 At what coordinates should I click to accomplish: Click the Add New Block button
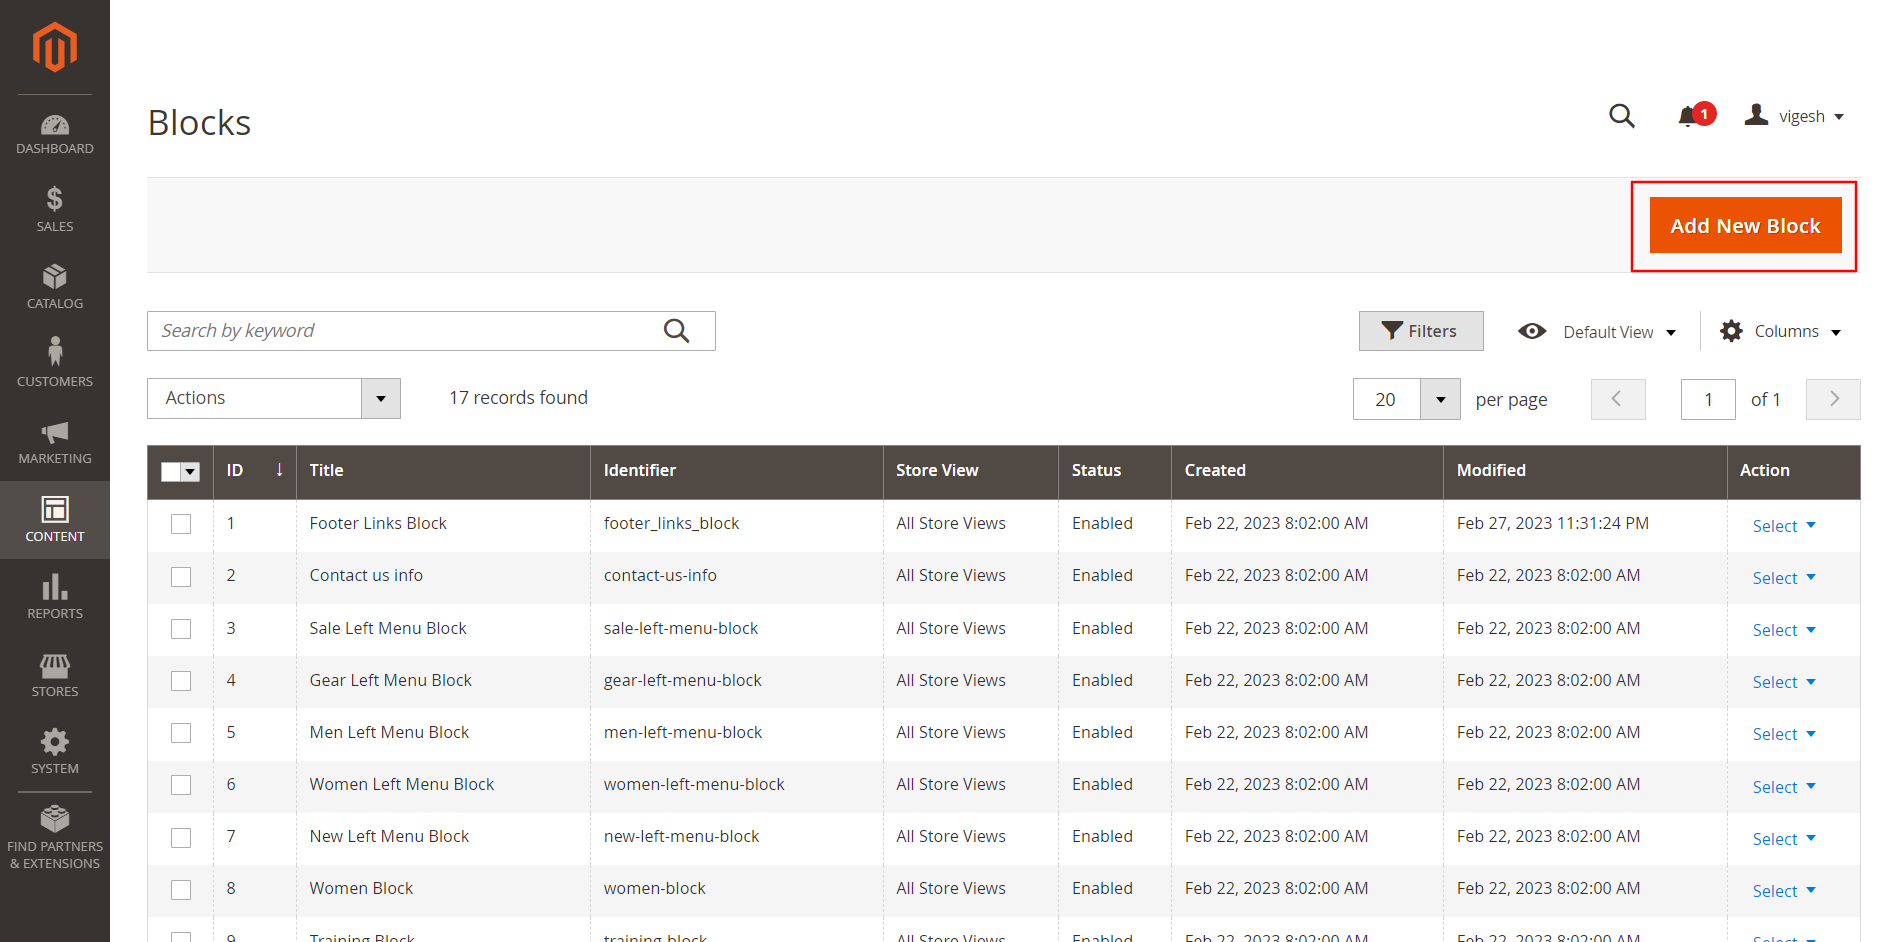(x=1745, y=226)
